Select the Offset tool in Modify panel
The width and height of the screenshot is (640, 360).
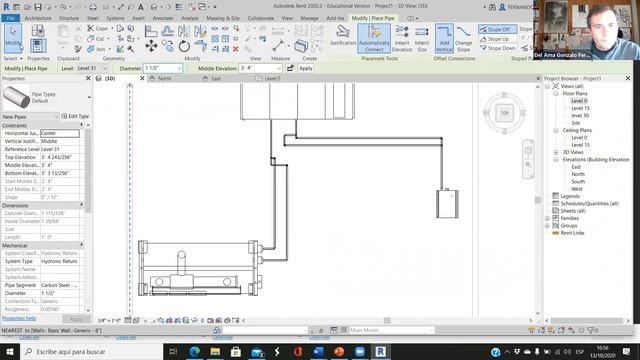tap(167, 31)
